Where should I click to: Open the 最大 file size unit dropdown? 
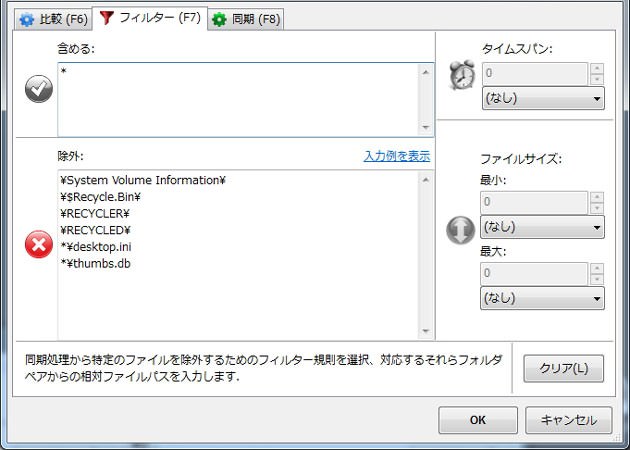pyautogui.click(x=542, y=299)
